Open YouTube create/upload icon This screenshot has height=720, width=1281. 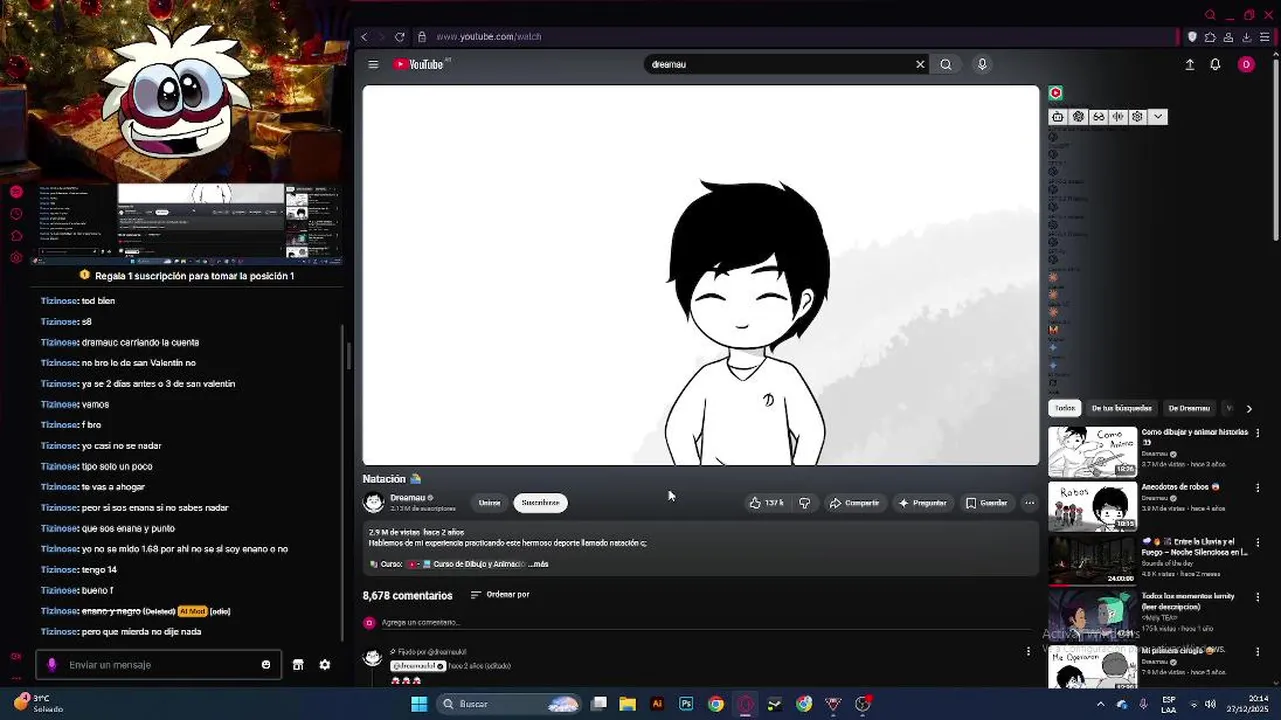(1190, 64)
